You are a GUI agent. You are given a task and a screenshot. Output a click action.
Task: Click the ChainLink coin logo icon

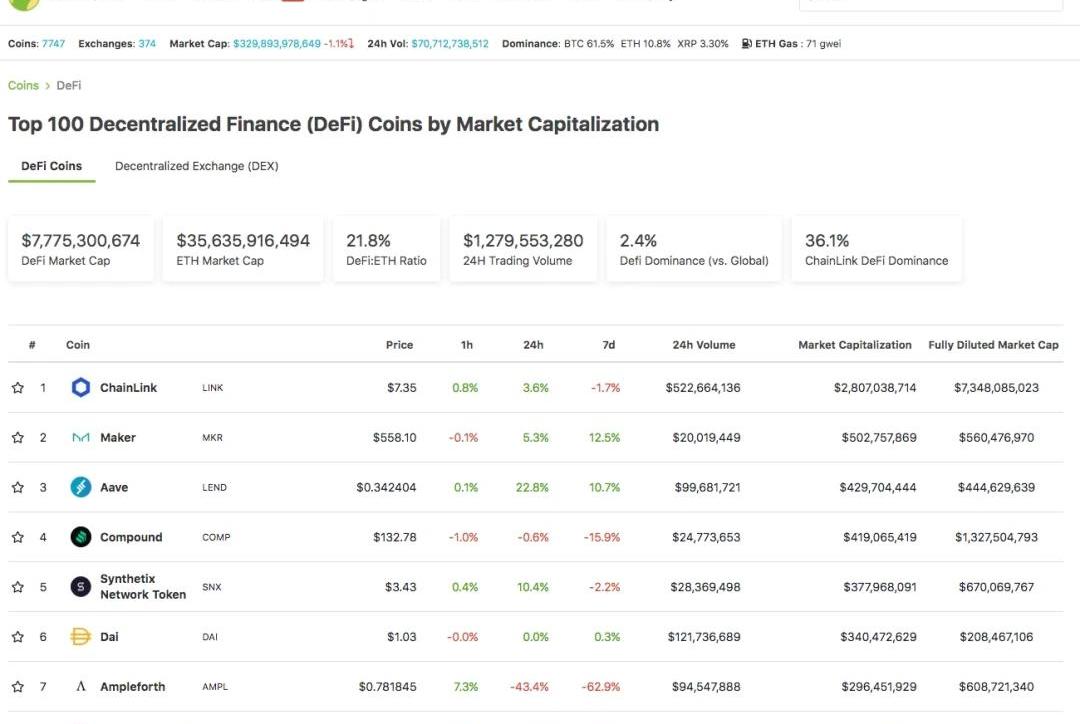[x=81, y=388]
